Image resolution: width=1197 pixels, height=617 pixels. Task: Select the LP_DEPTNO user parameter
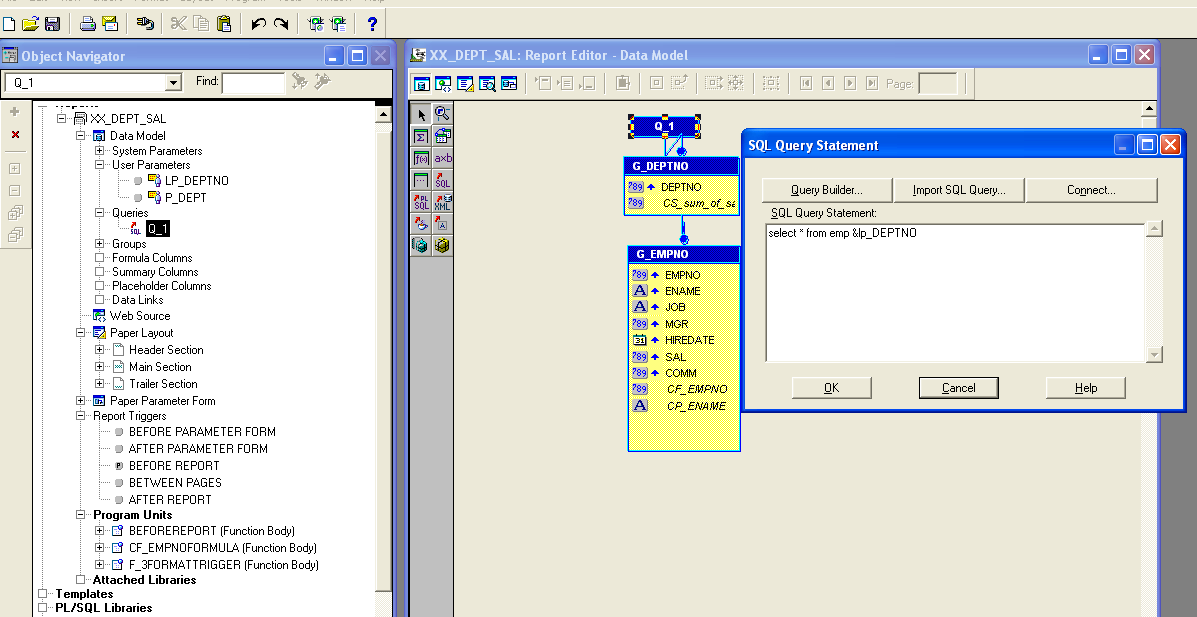(x=196, y=181)
